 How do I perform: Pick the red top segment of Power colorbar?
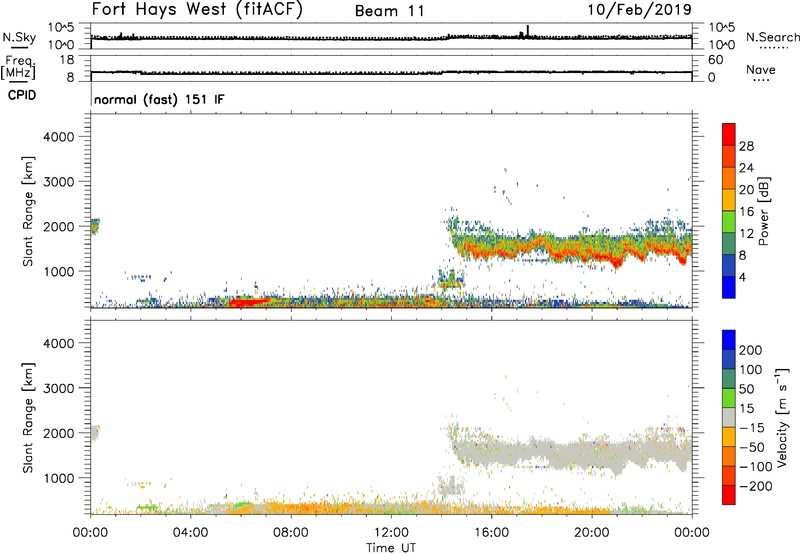point(729,135)
